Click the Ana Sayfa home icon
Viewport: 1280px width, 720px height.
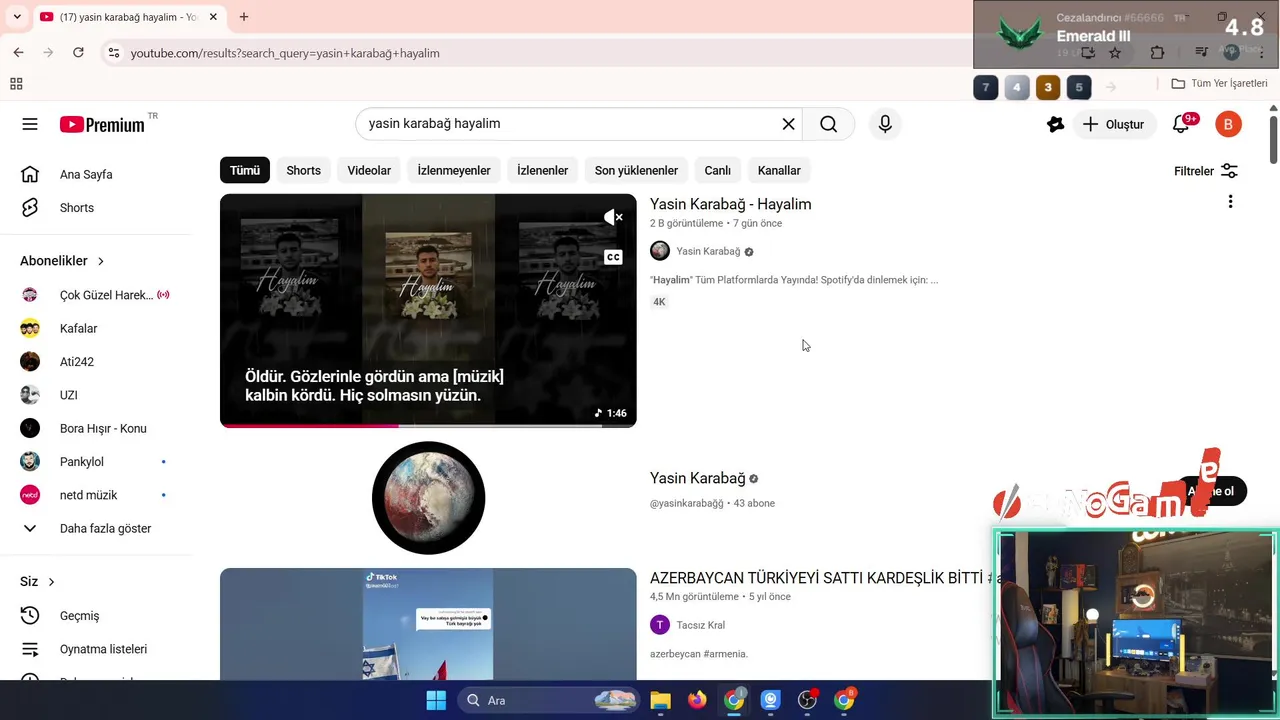tap(30, 174)
